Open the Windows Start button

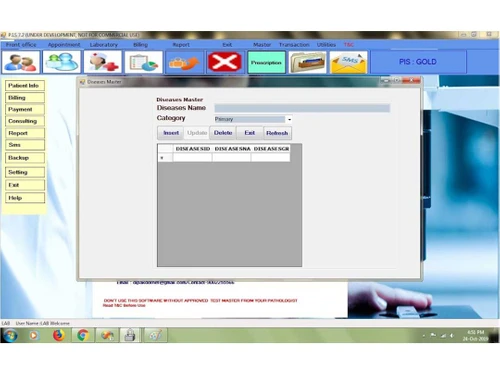coord(10,335)
